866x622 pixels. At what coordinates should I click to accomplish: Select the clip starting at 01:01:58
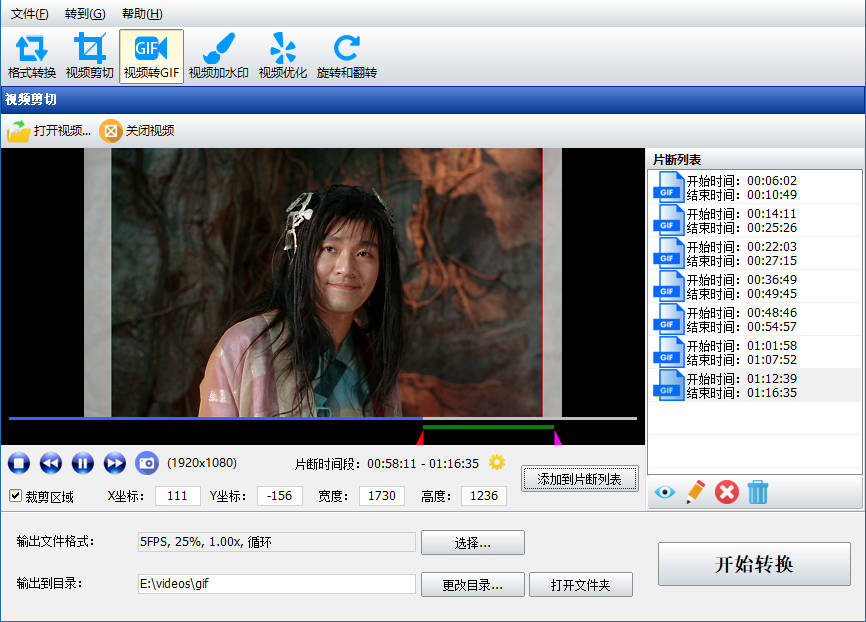(754, 352)
